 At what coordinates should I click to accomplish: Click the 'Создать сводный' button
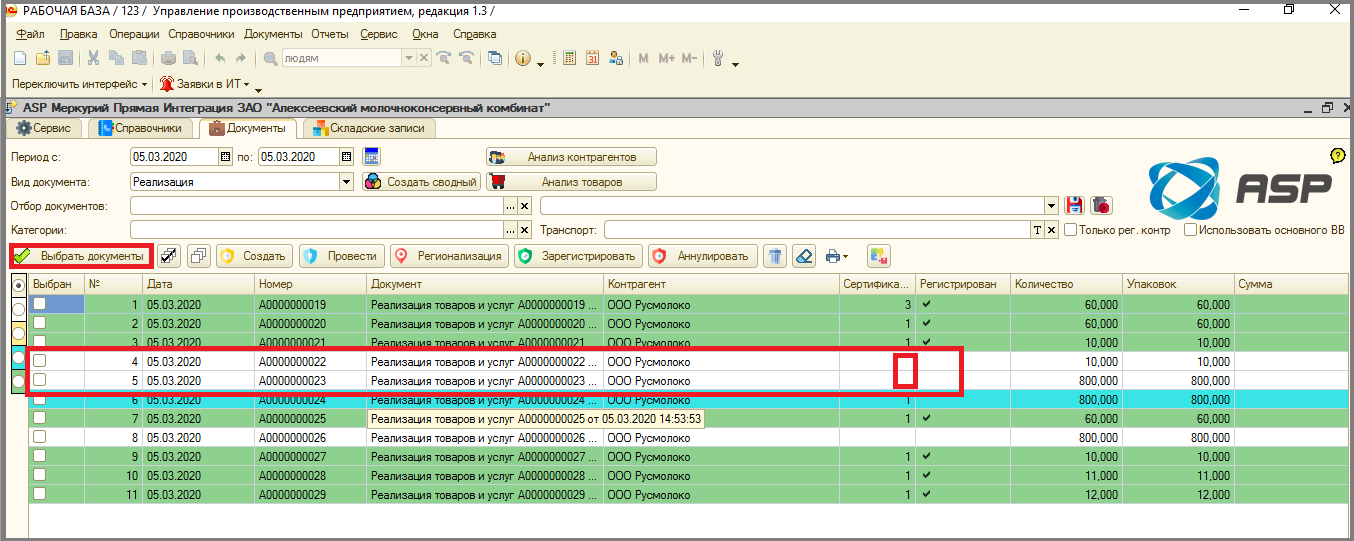[421, 182]
